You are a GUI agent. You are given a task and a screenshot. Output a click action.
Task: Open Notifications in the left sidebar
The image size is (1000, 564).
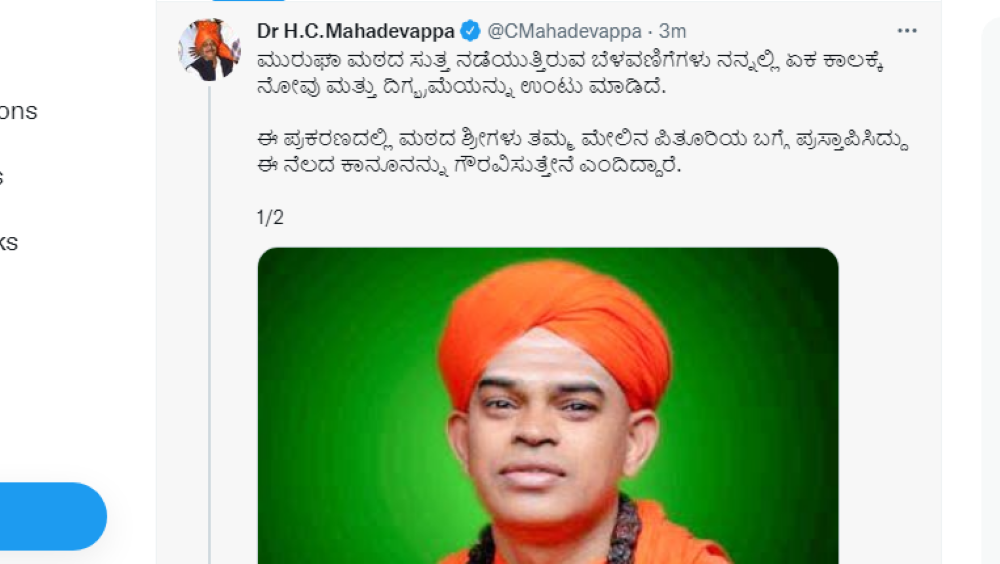pos(18,112)
